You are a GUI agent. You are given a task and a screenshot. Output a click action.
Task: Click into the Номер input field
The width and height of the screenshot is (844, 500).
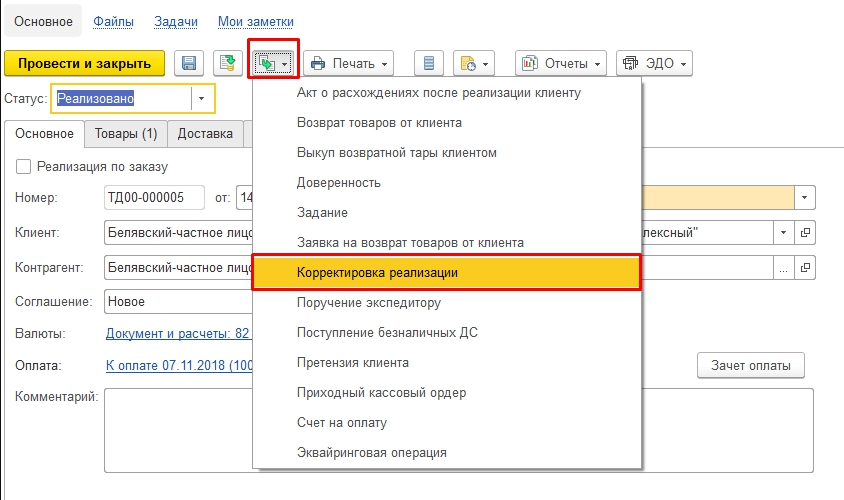pos(154,198)
